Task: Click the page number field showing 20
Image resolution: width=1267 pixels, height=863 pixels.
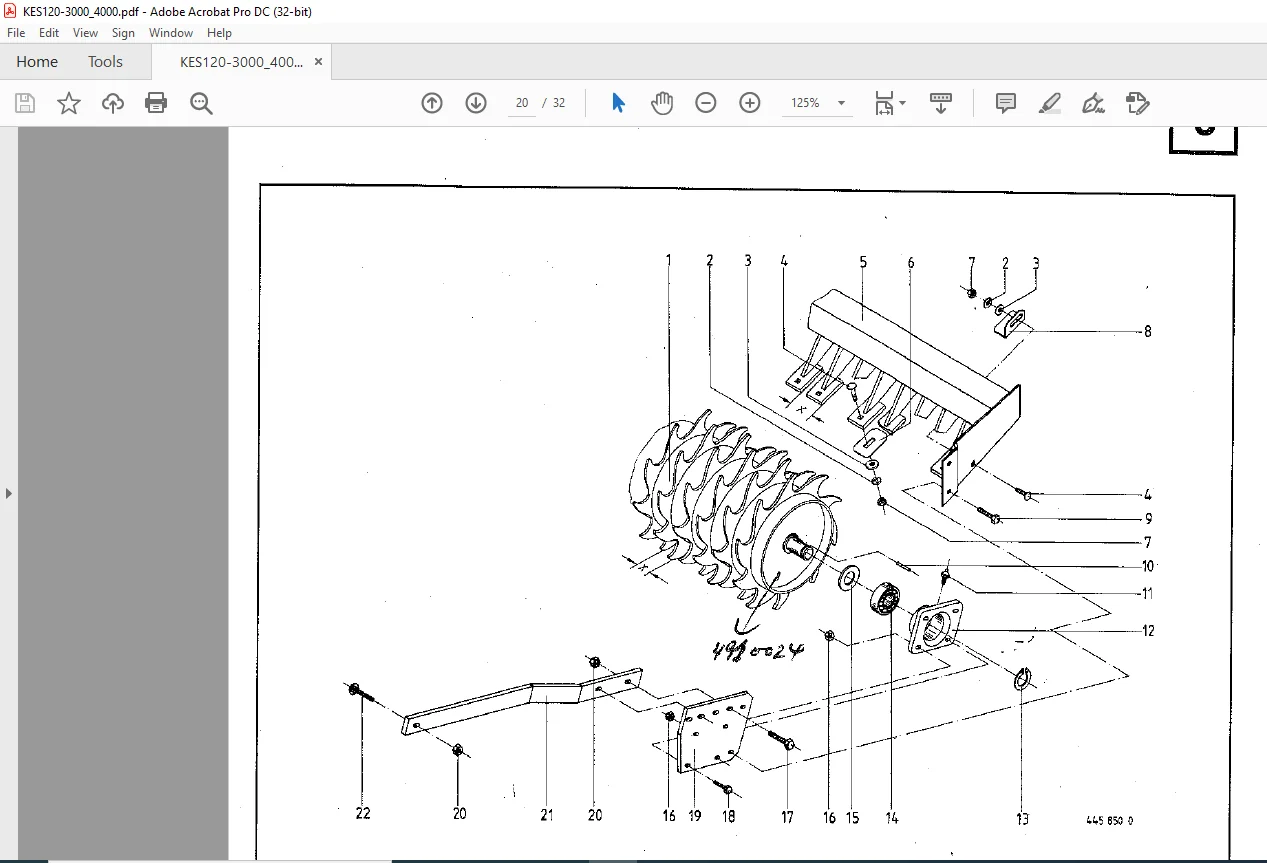Action: click(522, 103)
